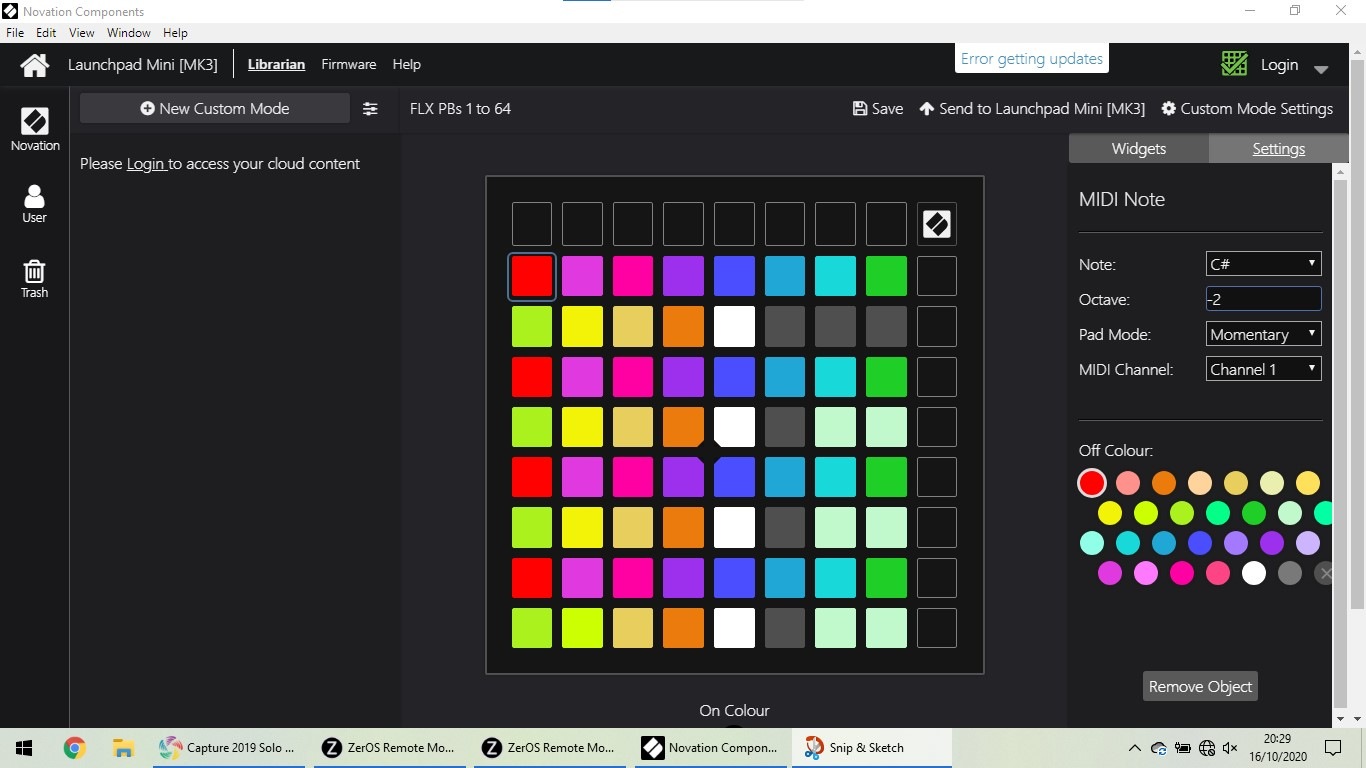1366x768 pixels.
Task: Open File Explorer from taskbar
Action: [x=123, y=748]
